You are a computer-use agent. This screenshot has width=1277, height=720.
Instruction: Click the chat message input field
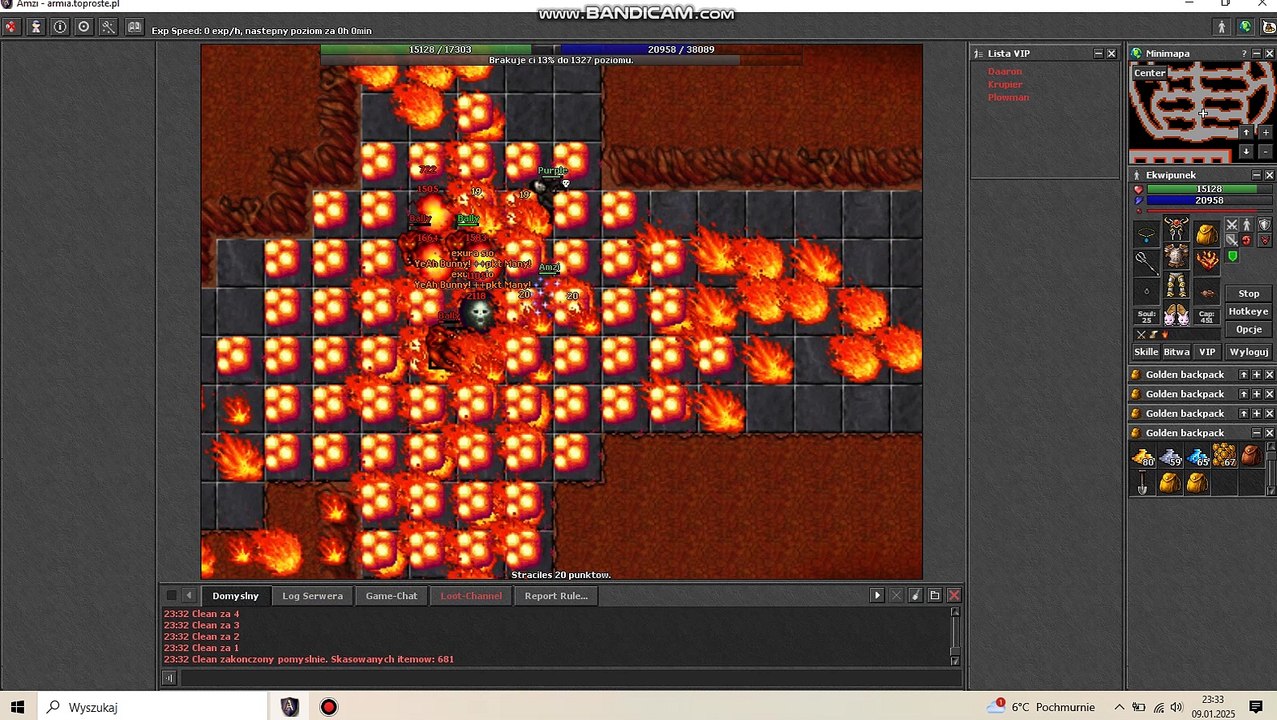[x=570, y=678]
